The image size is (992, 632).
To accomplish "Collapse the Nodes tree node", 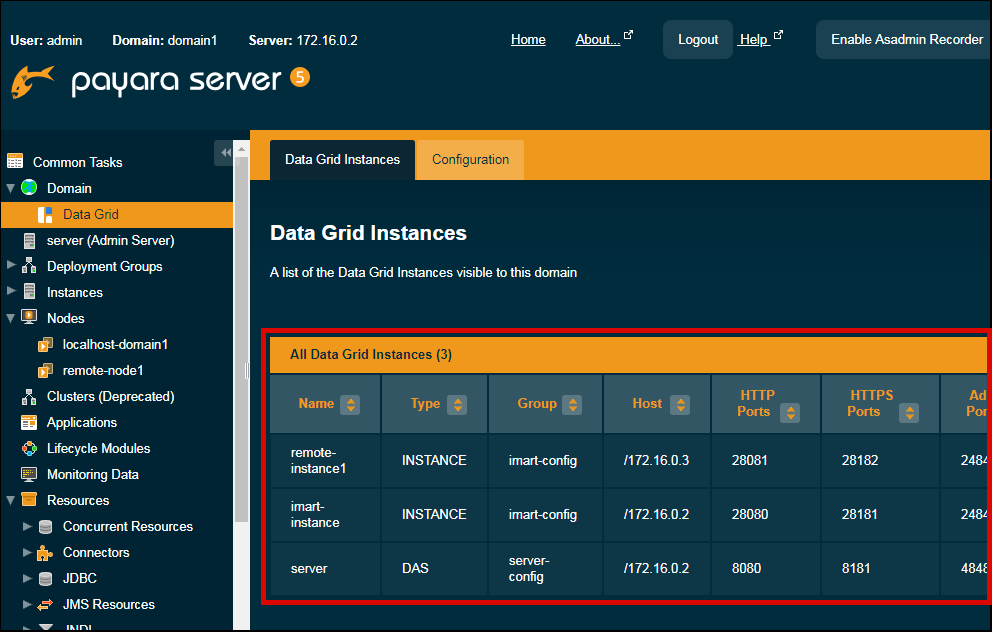I will coord(8,318).
